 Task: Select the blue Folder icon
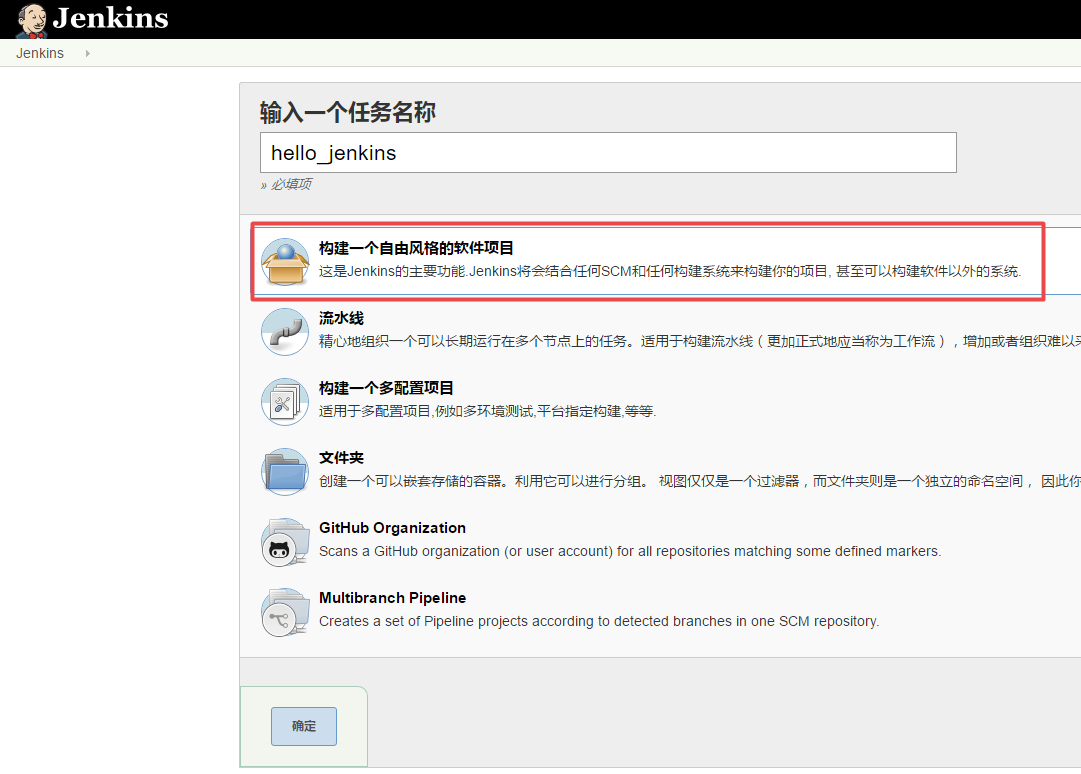click(285, 471)
